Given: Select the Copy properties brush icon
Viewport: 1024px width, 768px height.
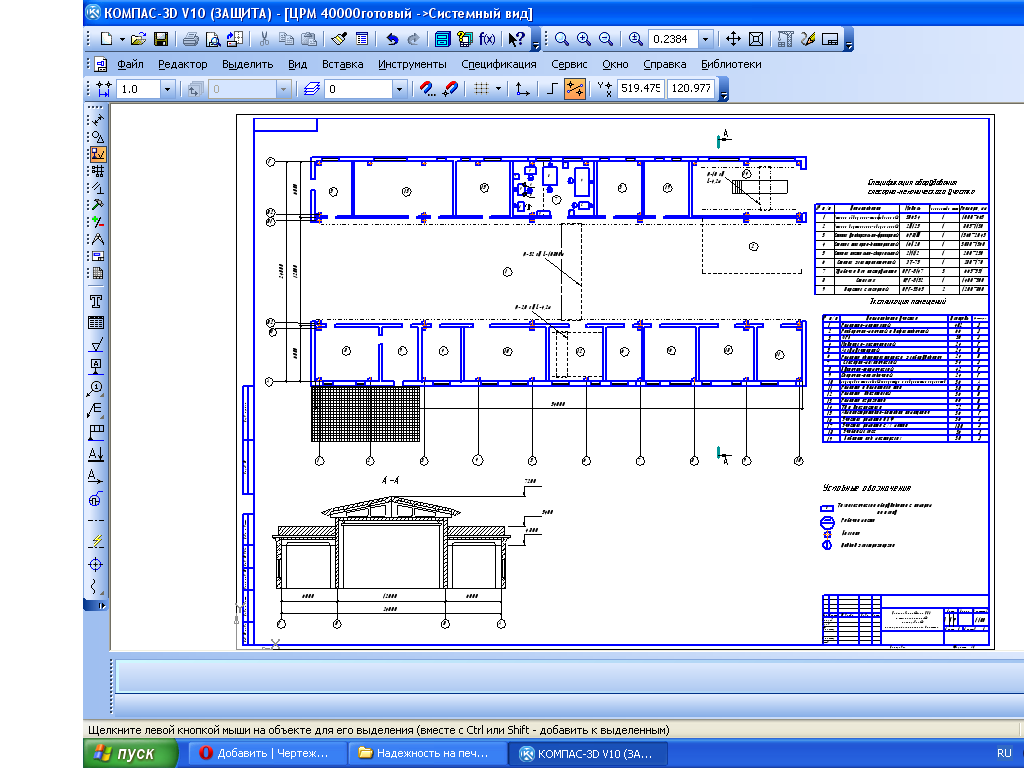Looking at the screenshot, I should click(339, 39).
